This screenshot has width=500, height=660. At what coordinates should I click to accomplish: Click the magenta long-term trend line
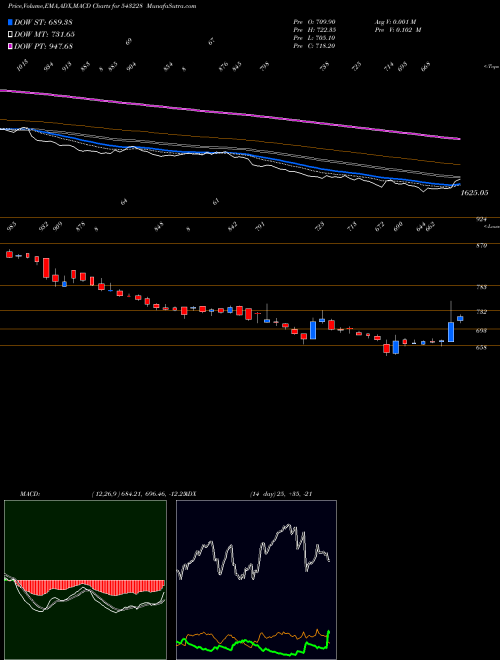(229, 113)
